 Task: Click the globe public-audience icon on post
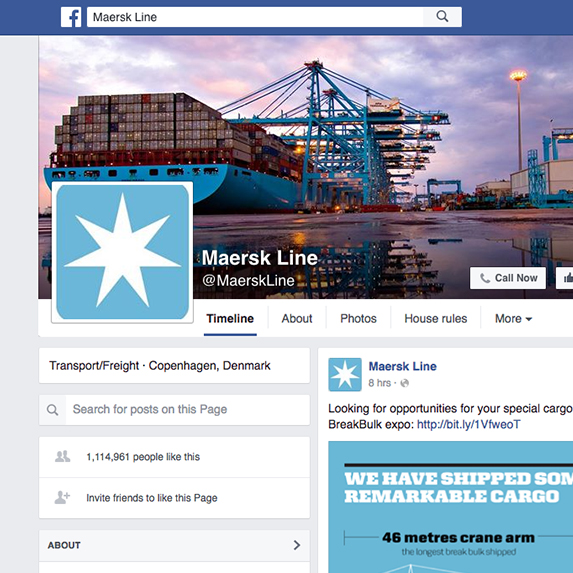coord(405,383)
